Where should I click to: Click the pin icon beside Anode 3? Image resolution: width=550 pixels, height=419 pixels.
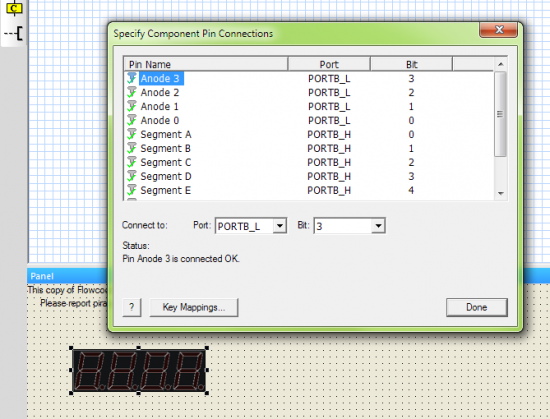pos(132,78)
